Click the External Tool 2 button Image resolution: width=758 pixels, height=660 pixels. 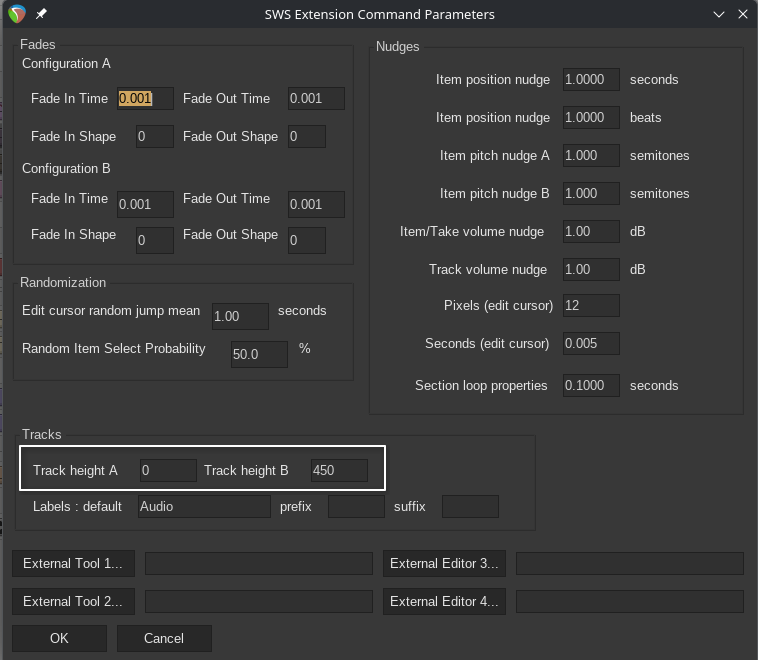(x=73, y=601)
